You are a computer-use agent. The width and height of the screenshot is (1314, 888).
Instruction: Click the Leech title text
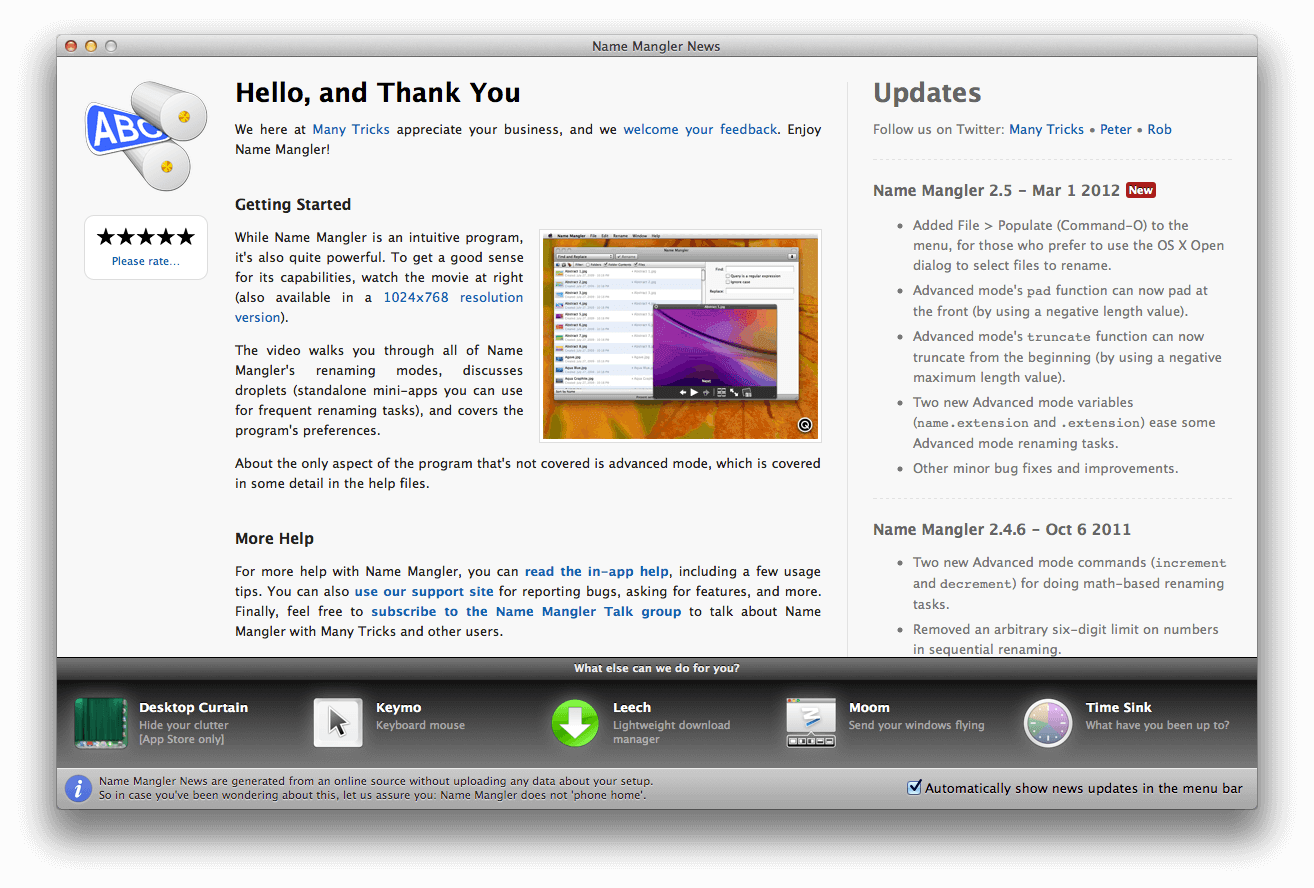632,707
